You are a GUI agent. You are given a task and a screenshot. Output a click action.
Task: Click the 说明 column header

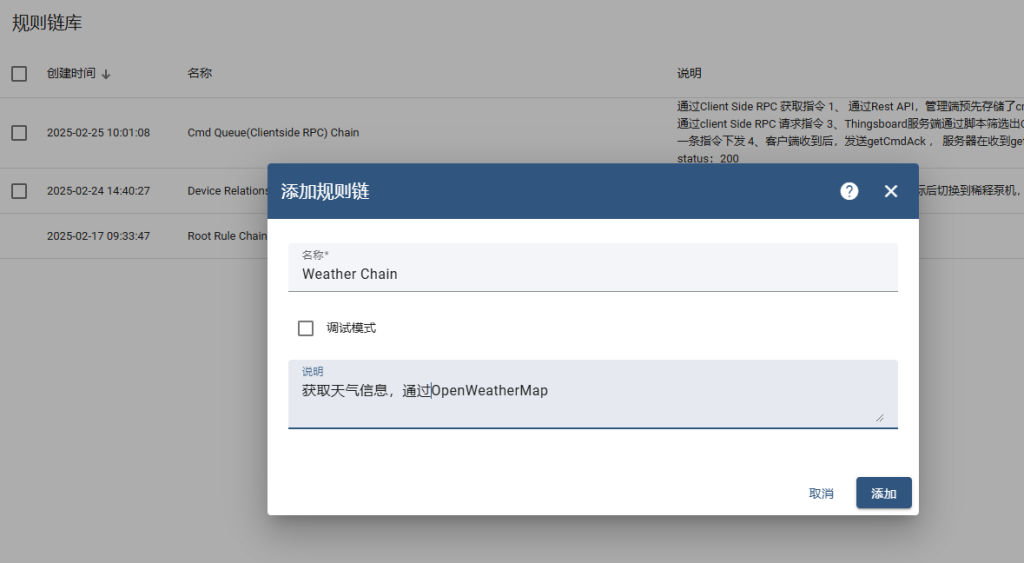[x=689, y=73]
